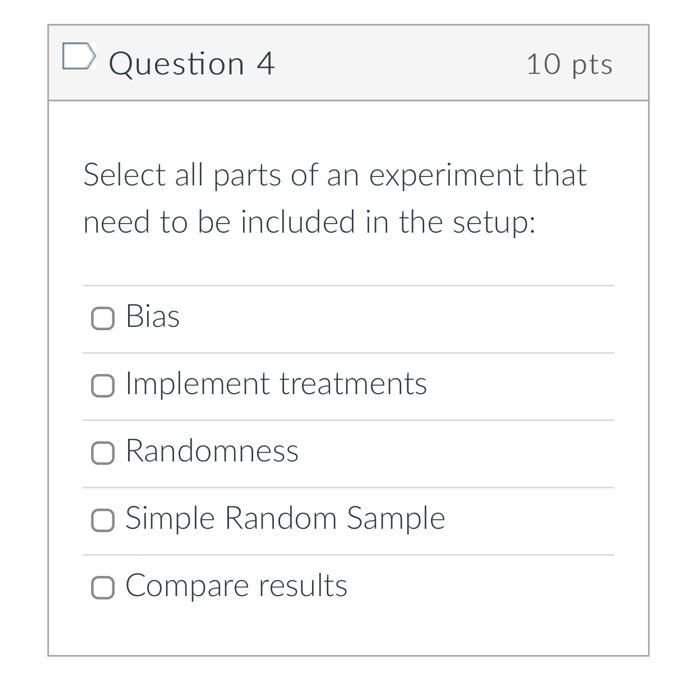Tick the Implement treatments checkbox
The image size is (697, 698).
pos(102,386)
